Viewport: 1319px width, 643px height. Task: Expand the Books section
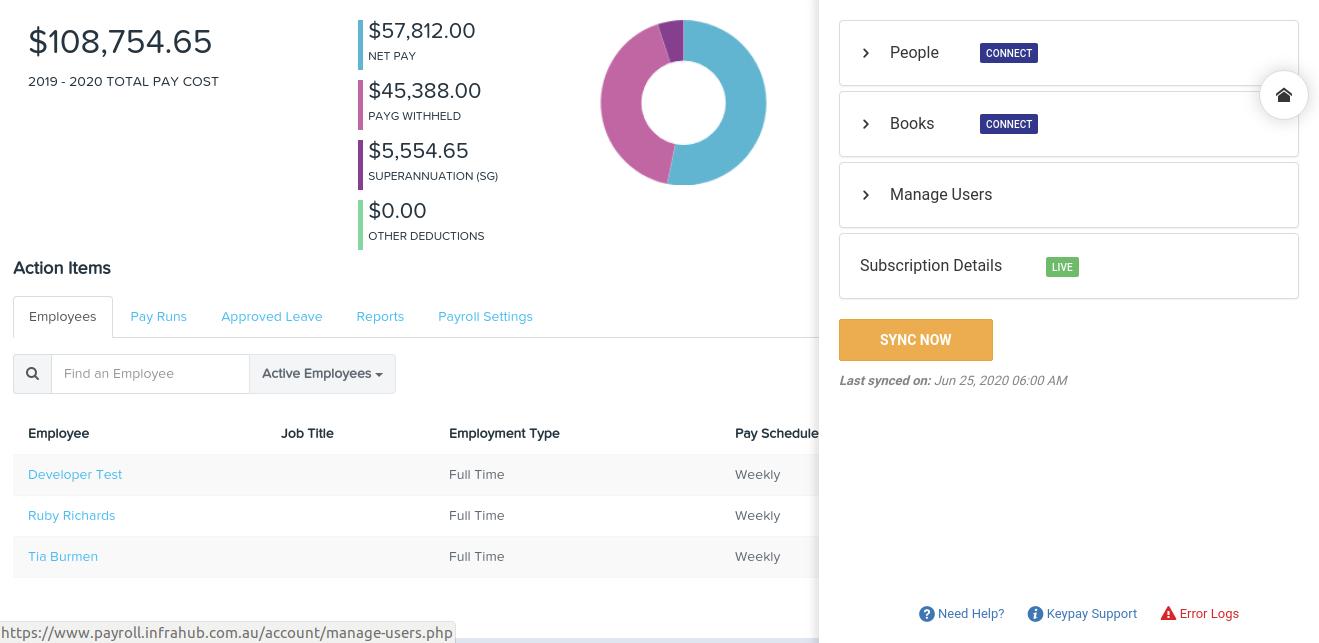(866, 124)
